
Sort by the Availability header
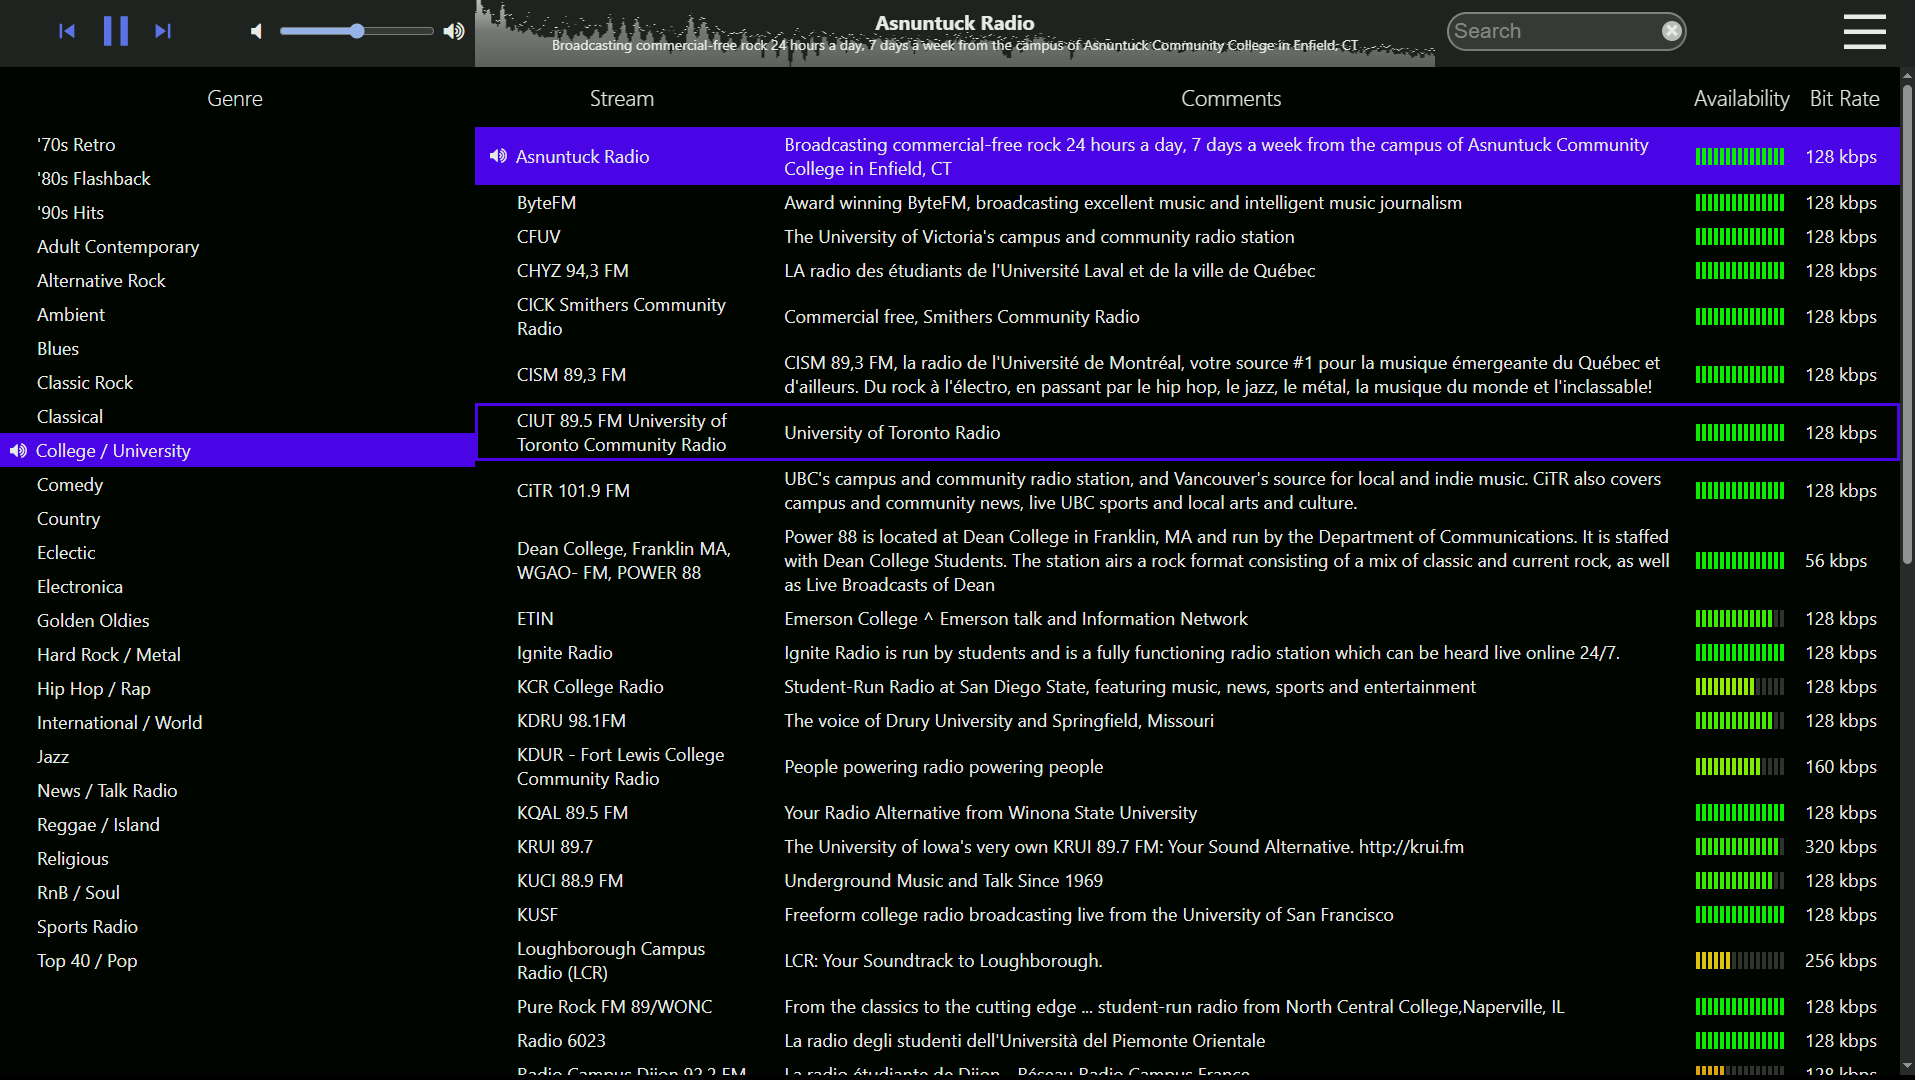click(1741, 98)
